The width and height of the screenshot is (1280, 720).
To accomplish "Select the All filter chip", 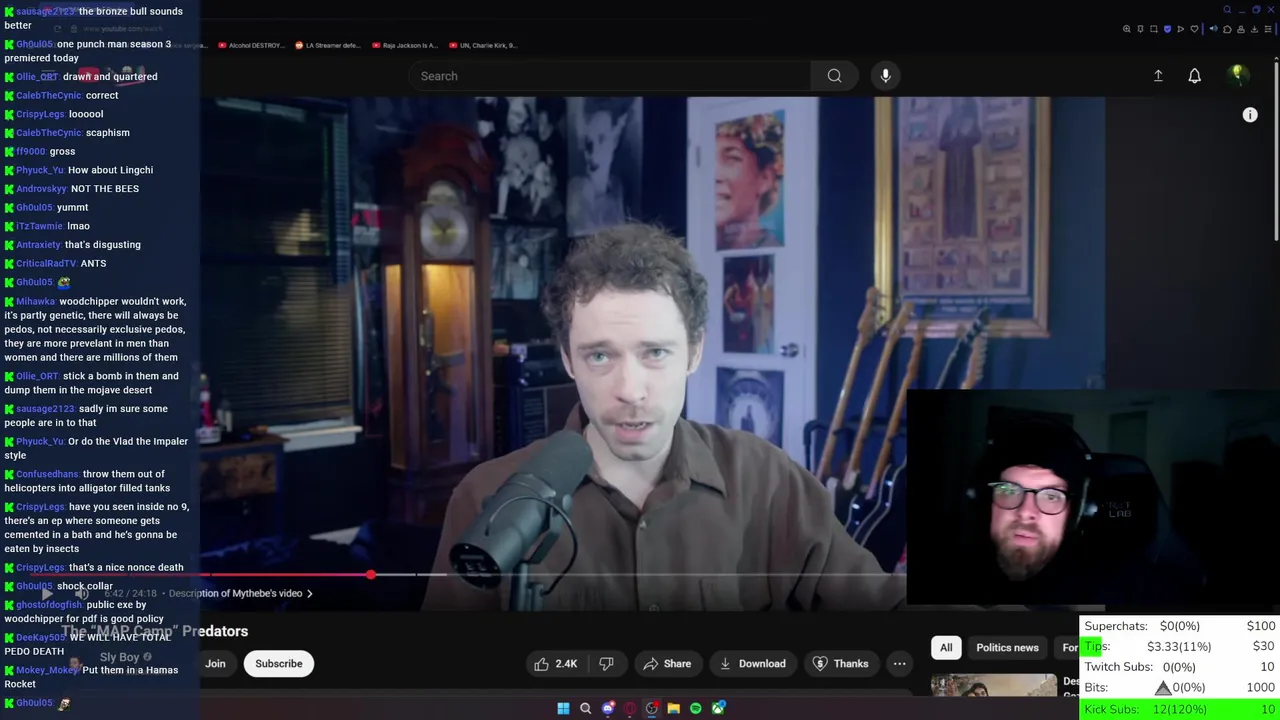I will click(946, 648).
